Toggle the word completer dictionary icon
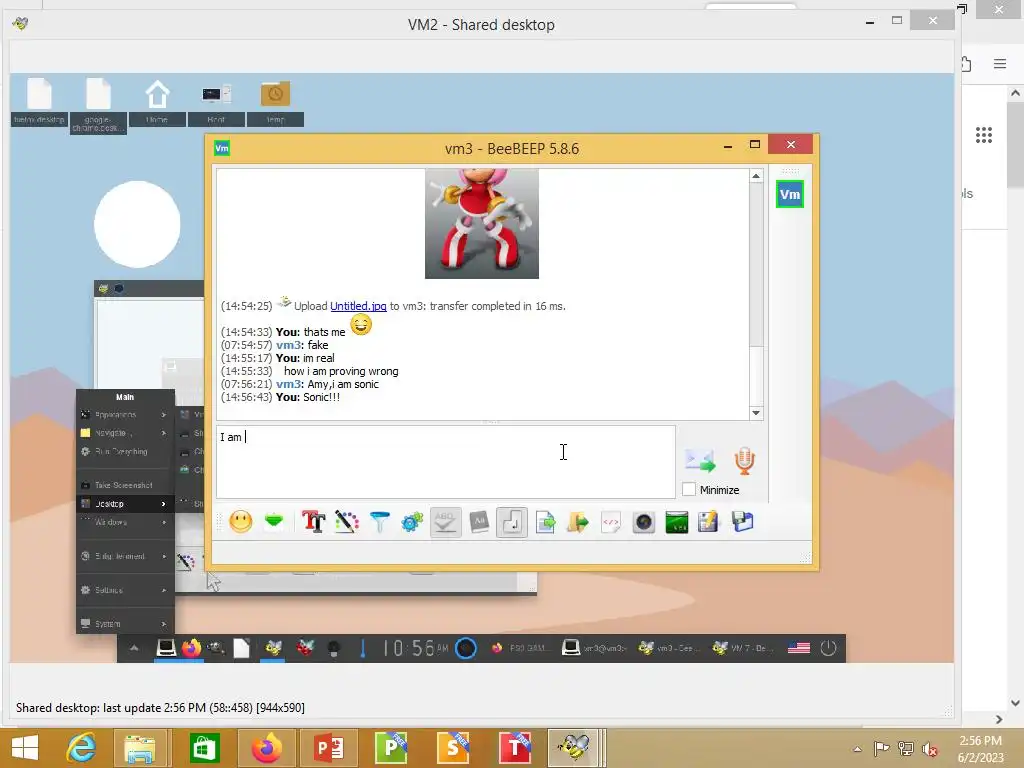 [479, 522]
